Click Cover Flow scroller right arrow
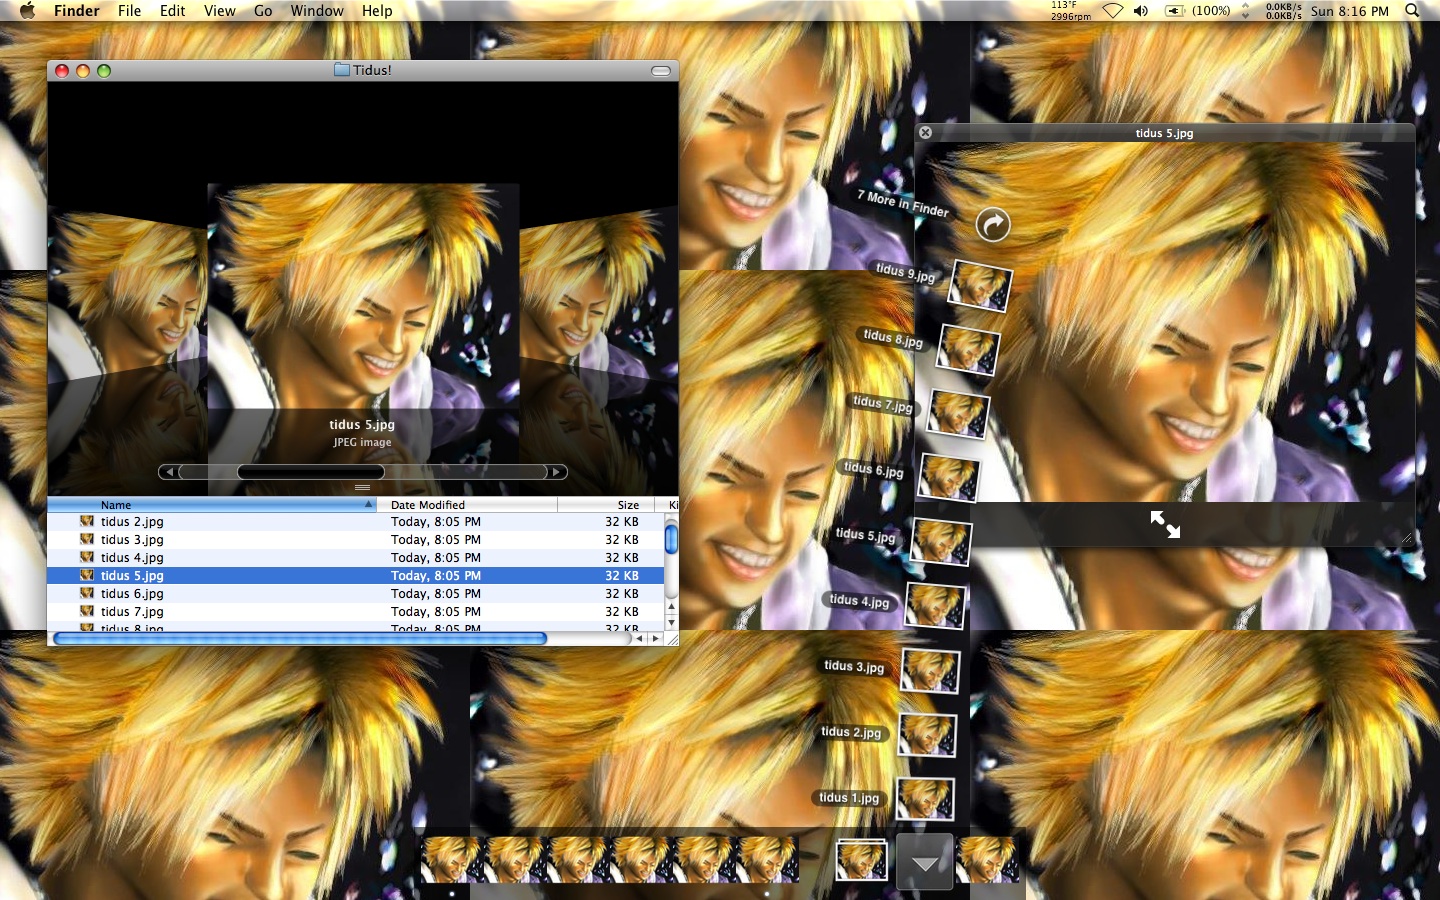This screenshot has height=900, width=1440. point(557,472)
